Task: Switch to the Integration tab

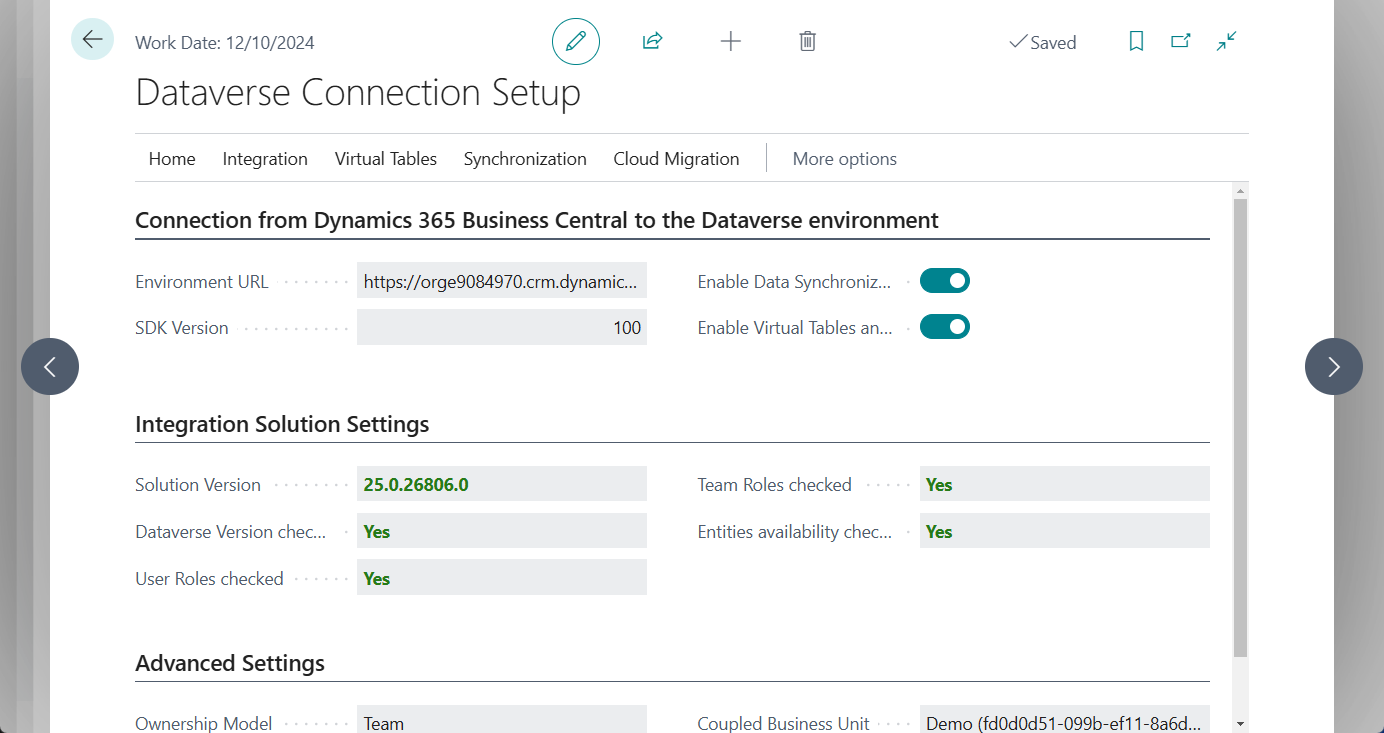Action: click(264, 158)
